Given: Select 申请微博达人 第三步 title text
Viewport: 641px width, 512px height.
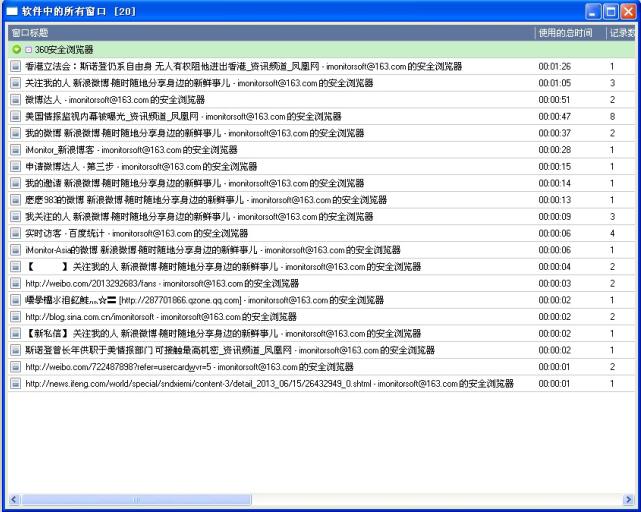Looking at the screenshot, I should (x=141, y=166).
